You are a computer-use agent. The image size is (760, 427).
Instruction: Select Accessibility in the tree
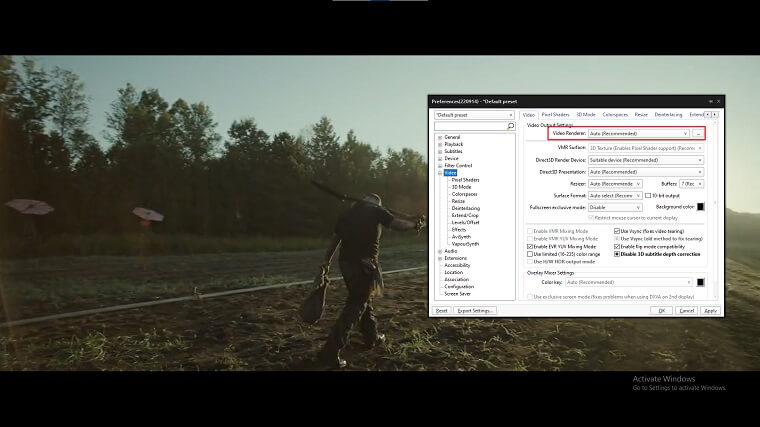coord(457,266)
